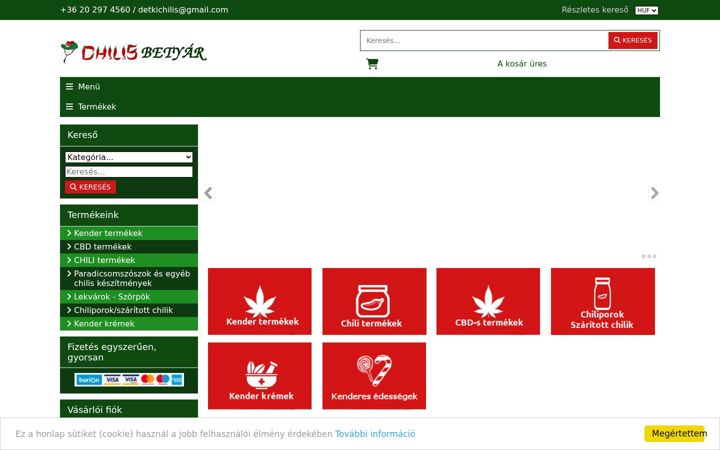Open the Kategória dropdown in Kereső
This screenshot has height=450, width=720.
coord(129,157)
